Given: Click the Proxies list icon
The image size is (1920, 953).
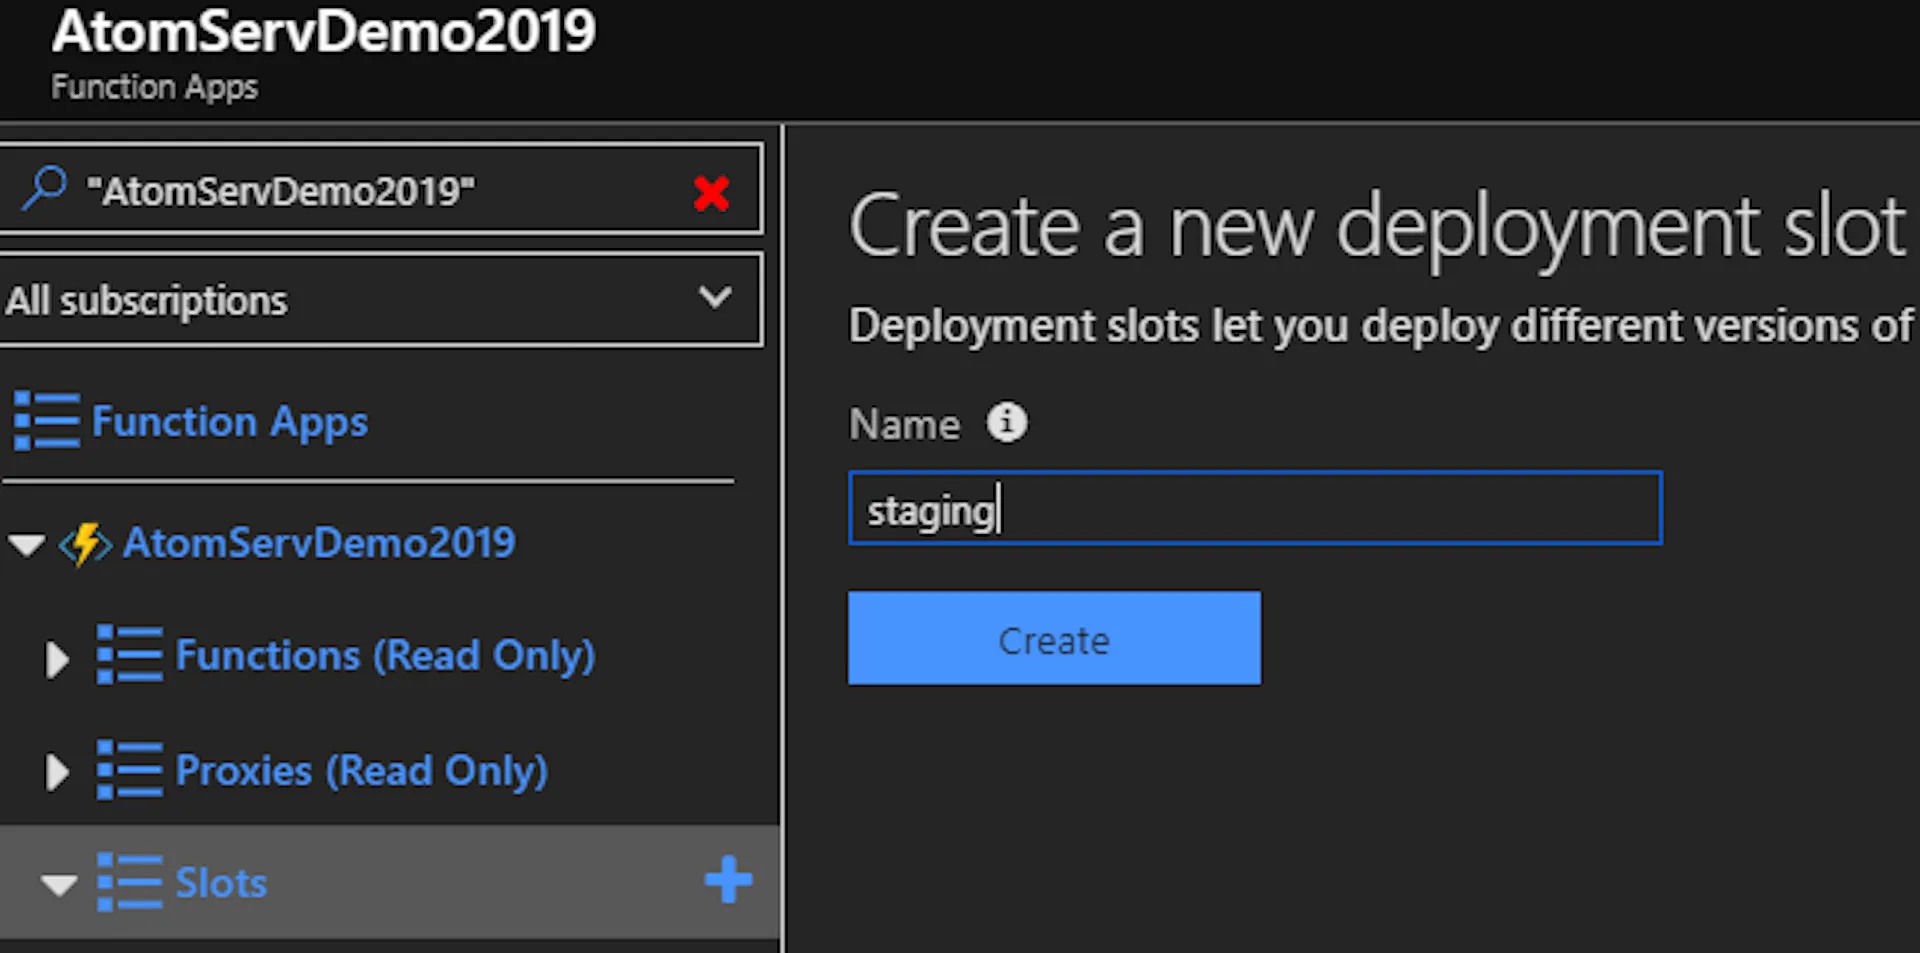Looking at the screenshot, I should pyautogui.click(x=129, y=769).
